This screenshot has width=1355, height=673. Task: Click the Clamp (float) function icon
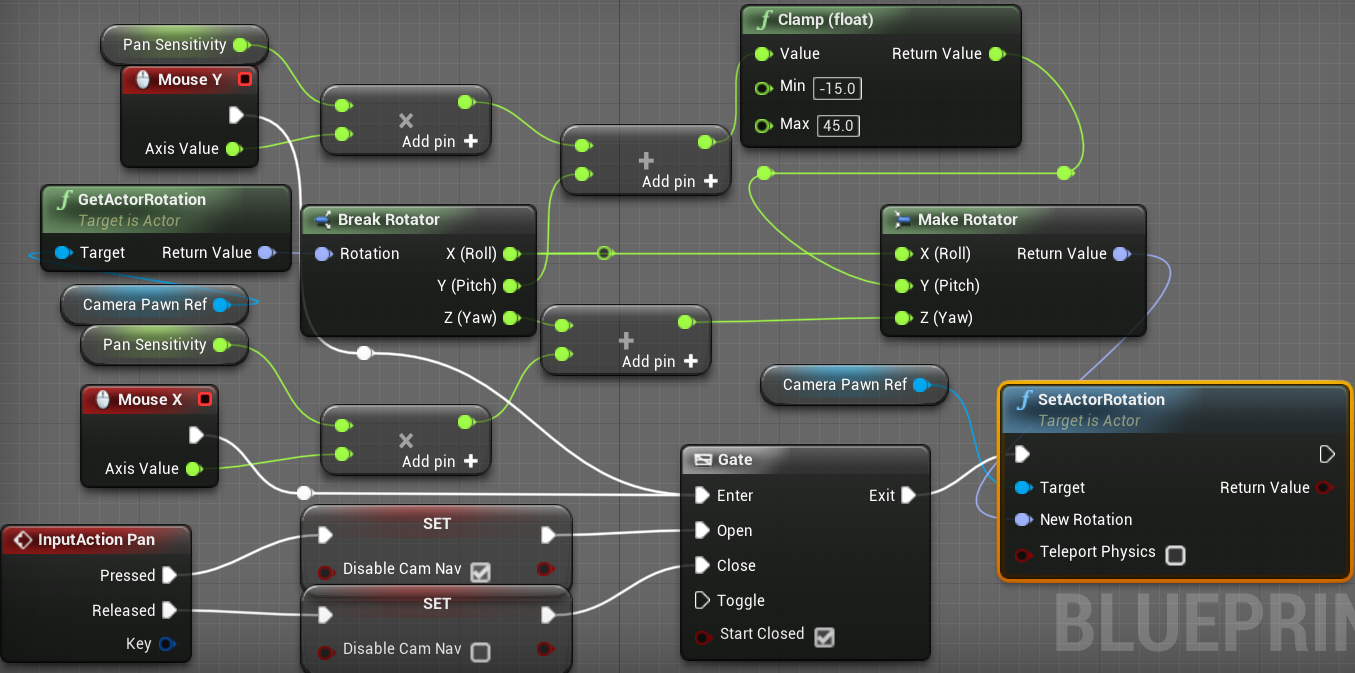762,20
